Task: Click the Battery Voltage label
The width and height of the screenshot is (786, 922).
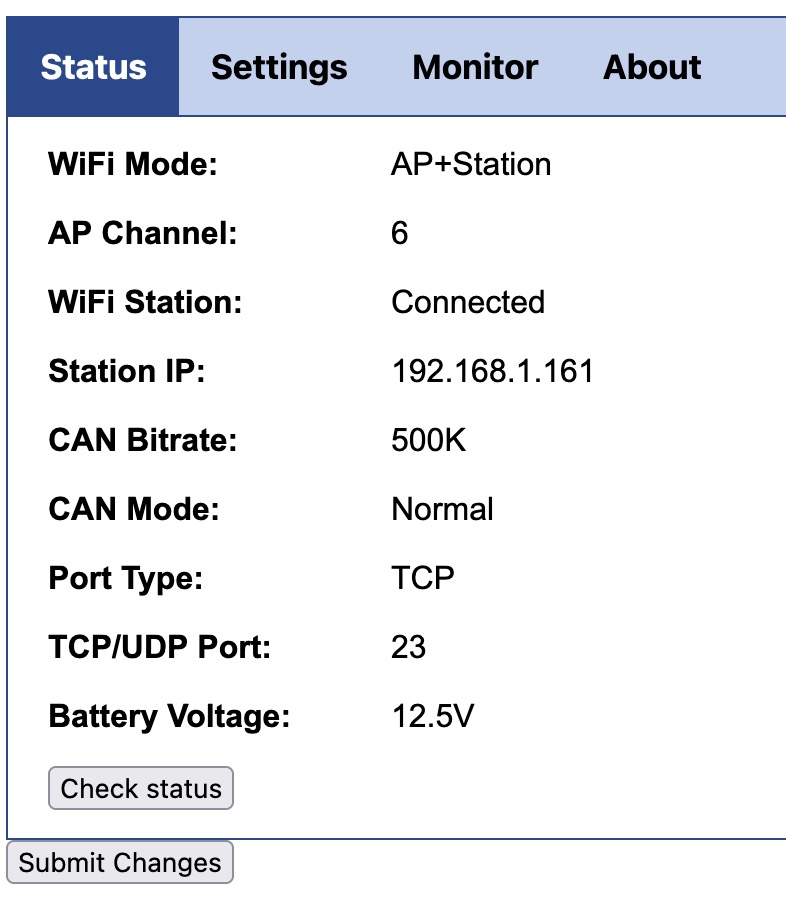Action: [169, 717]
